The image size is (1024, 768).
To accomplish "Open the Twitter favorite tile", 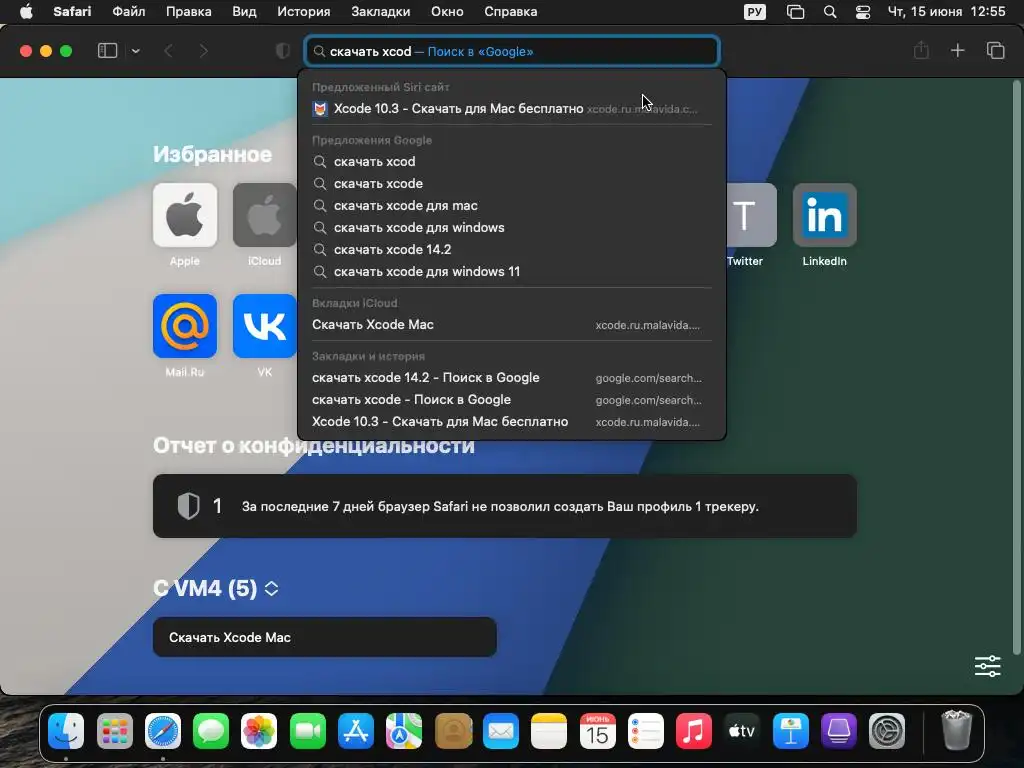I will (752, 215).
